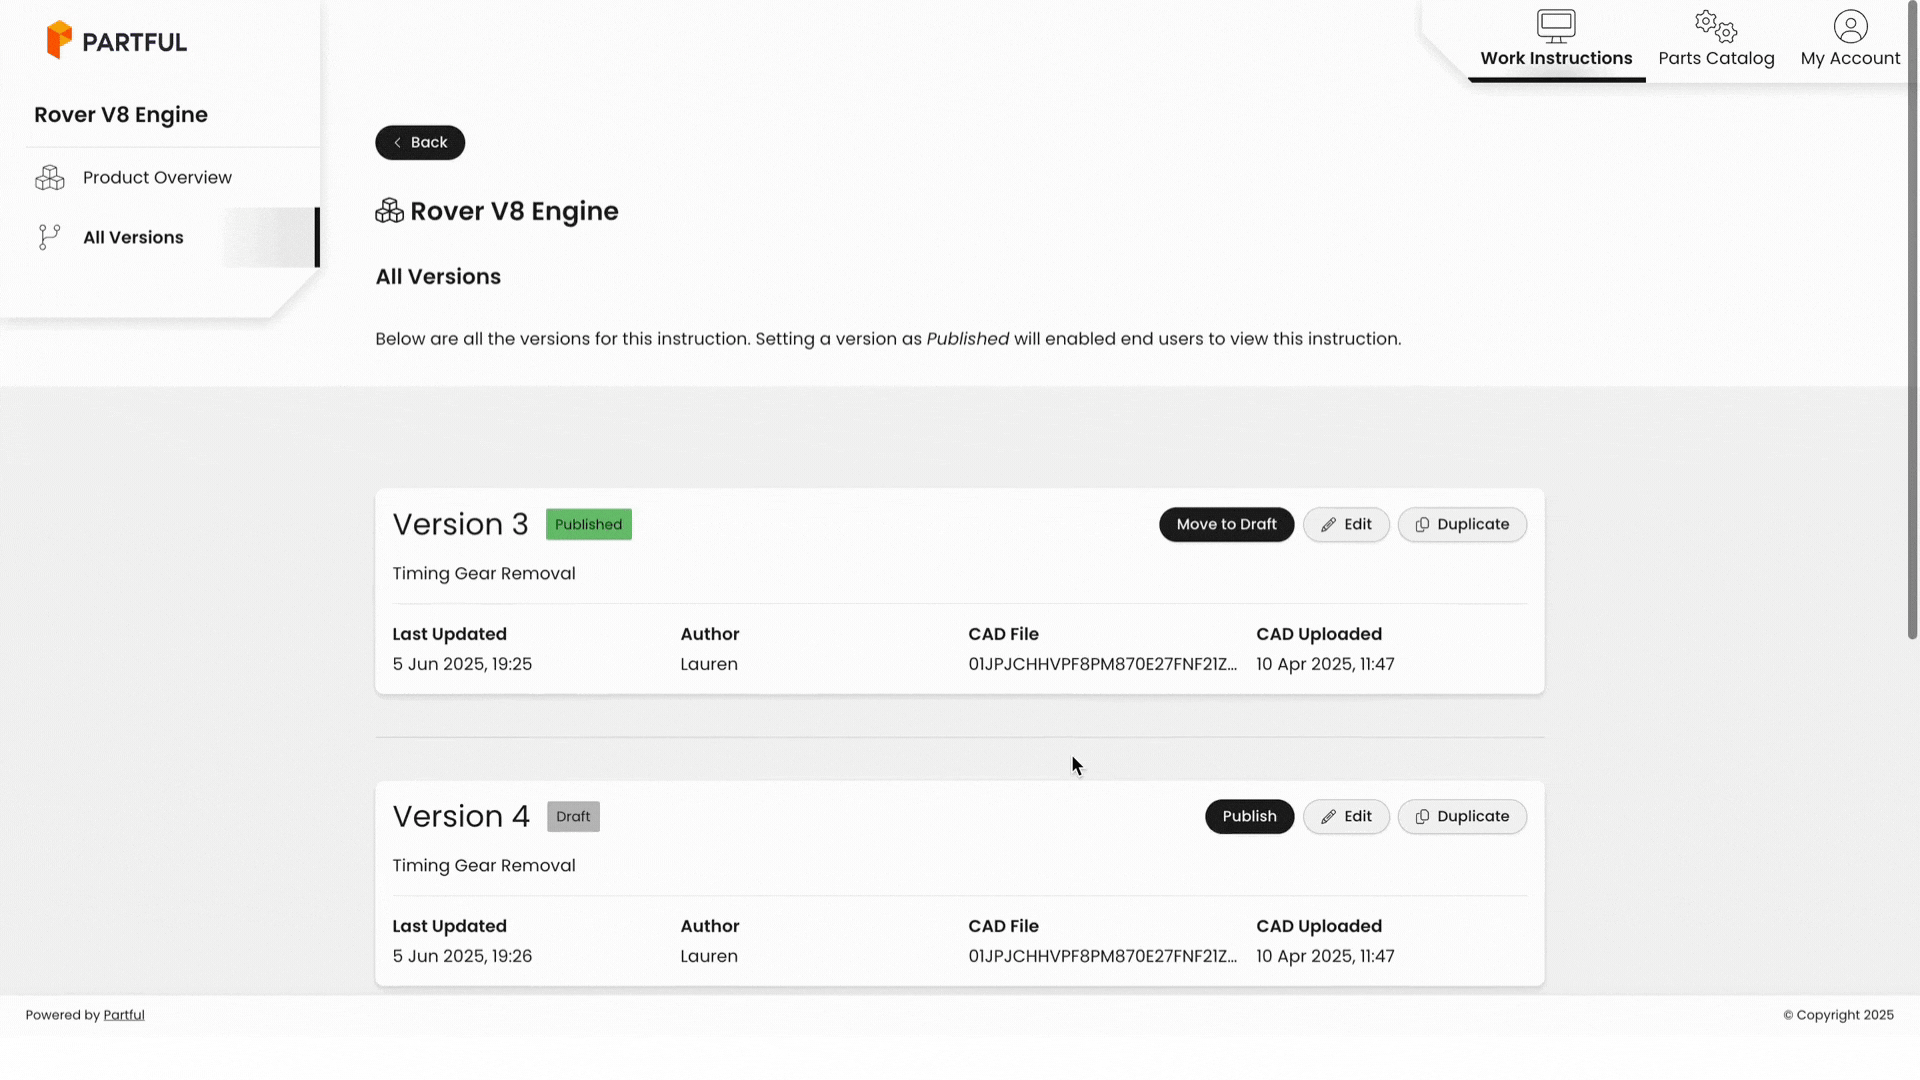Click the green Published status badge
1920x1080 pixels.
(588, 524)
